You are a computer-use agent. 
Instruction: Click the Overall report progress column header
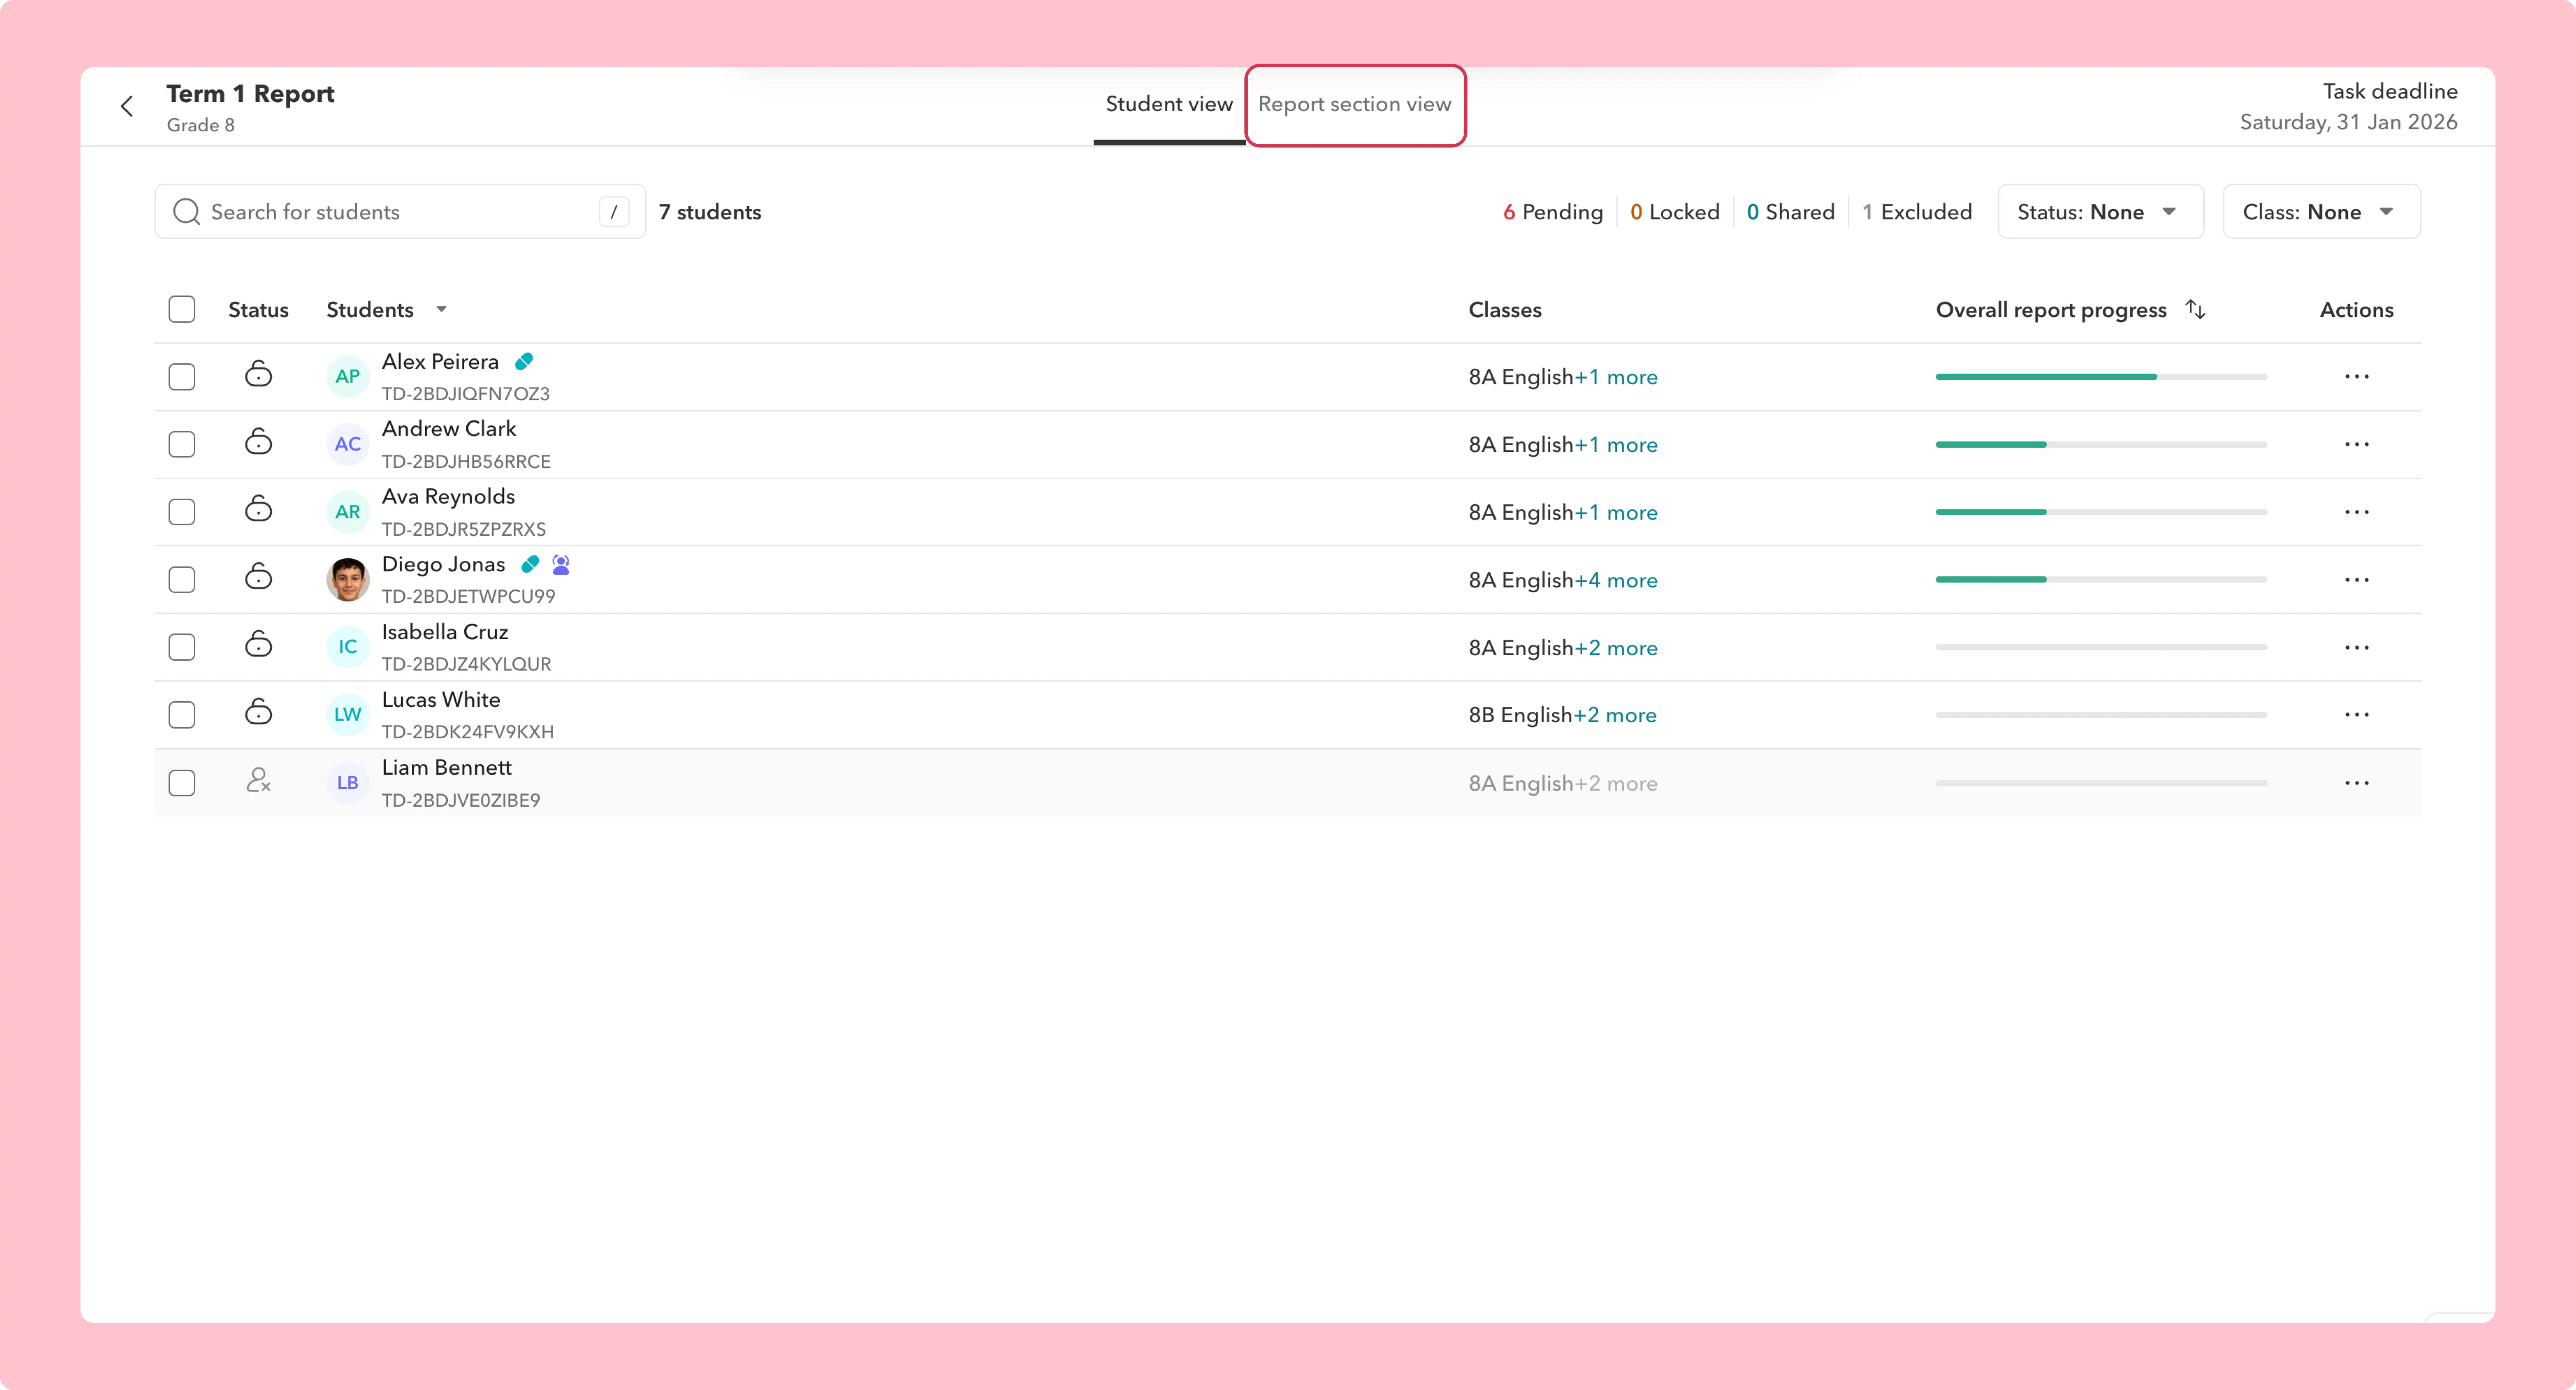click(x=2051, y=310)
